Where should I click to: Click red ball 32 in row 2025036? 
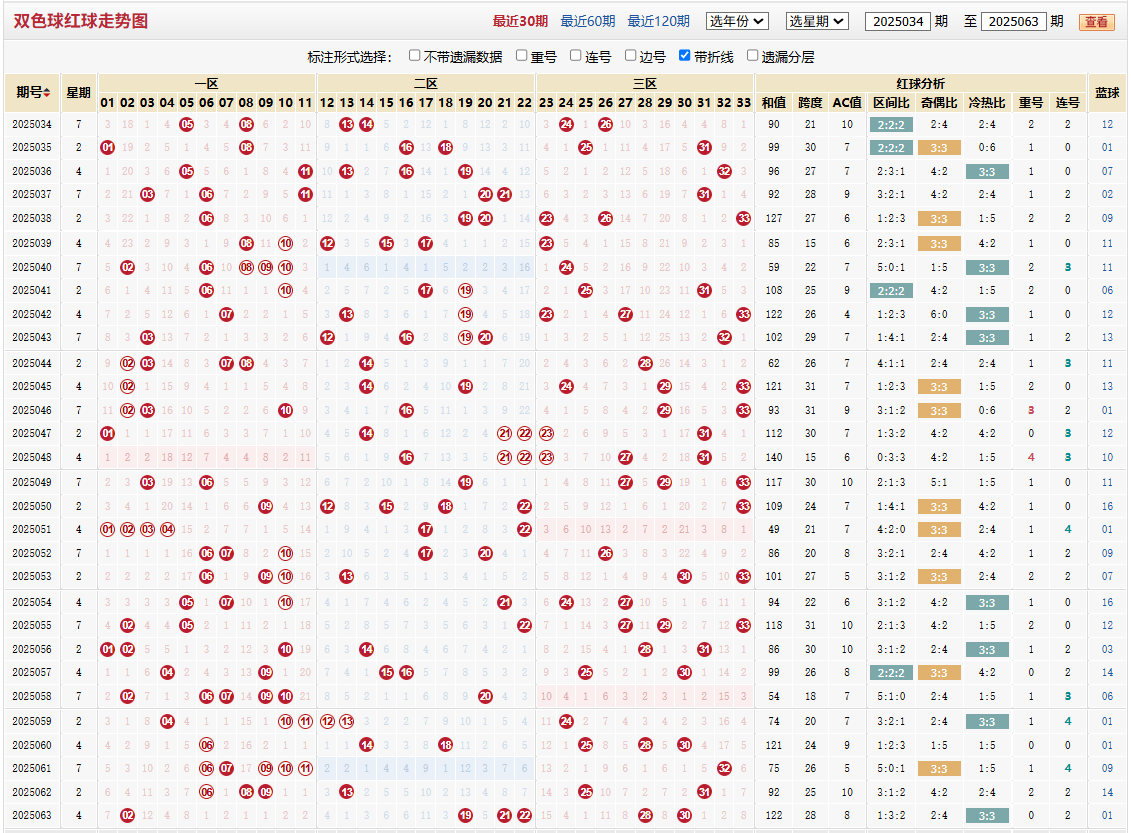point(724,172)
